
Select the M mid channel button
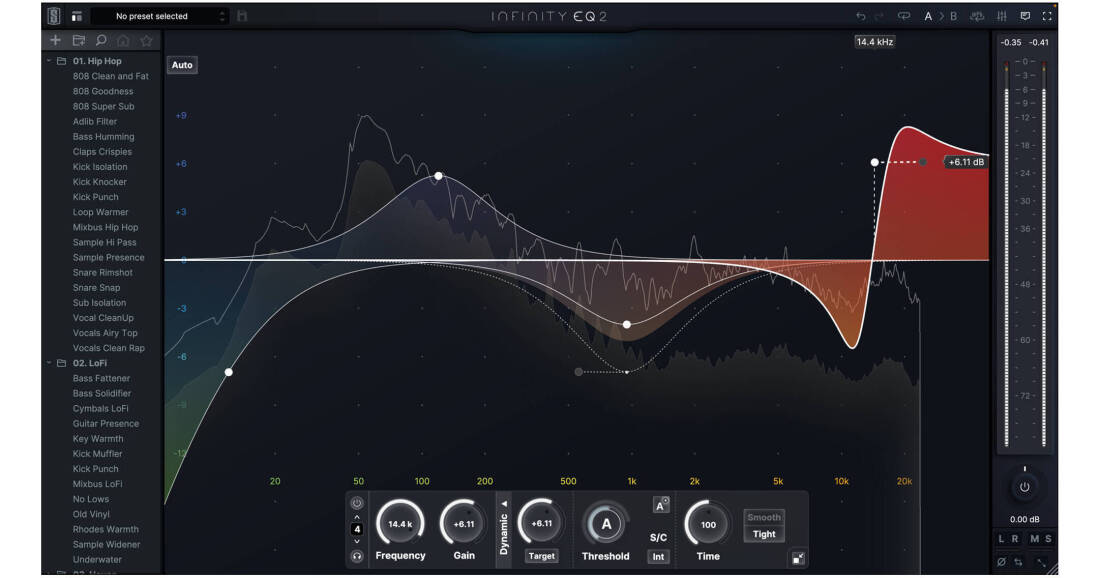pos(1036,539)
